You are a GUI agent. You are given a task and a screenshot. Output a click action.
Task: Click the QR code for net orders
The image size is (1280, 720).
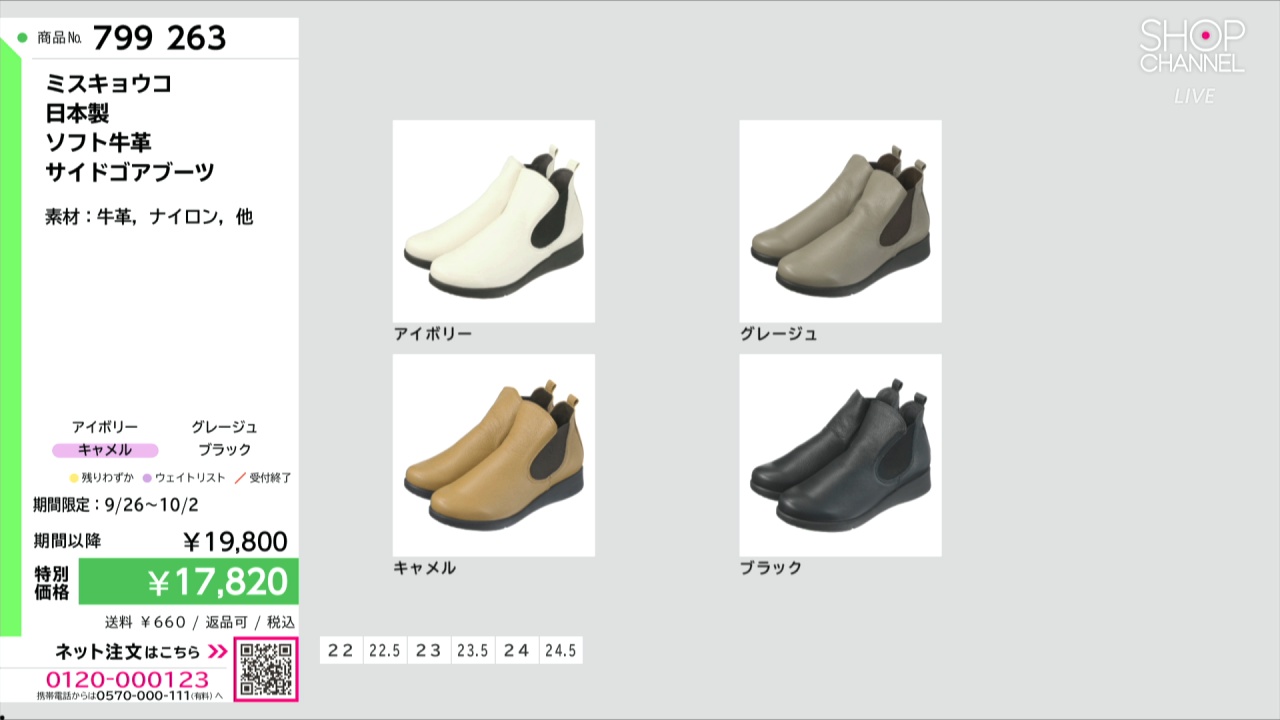(266, 669)
